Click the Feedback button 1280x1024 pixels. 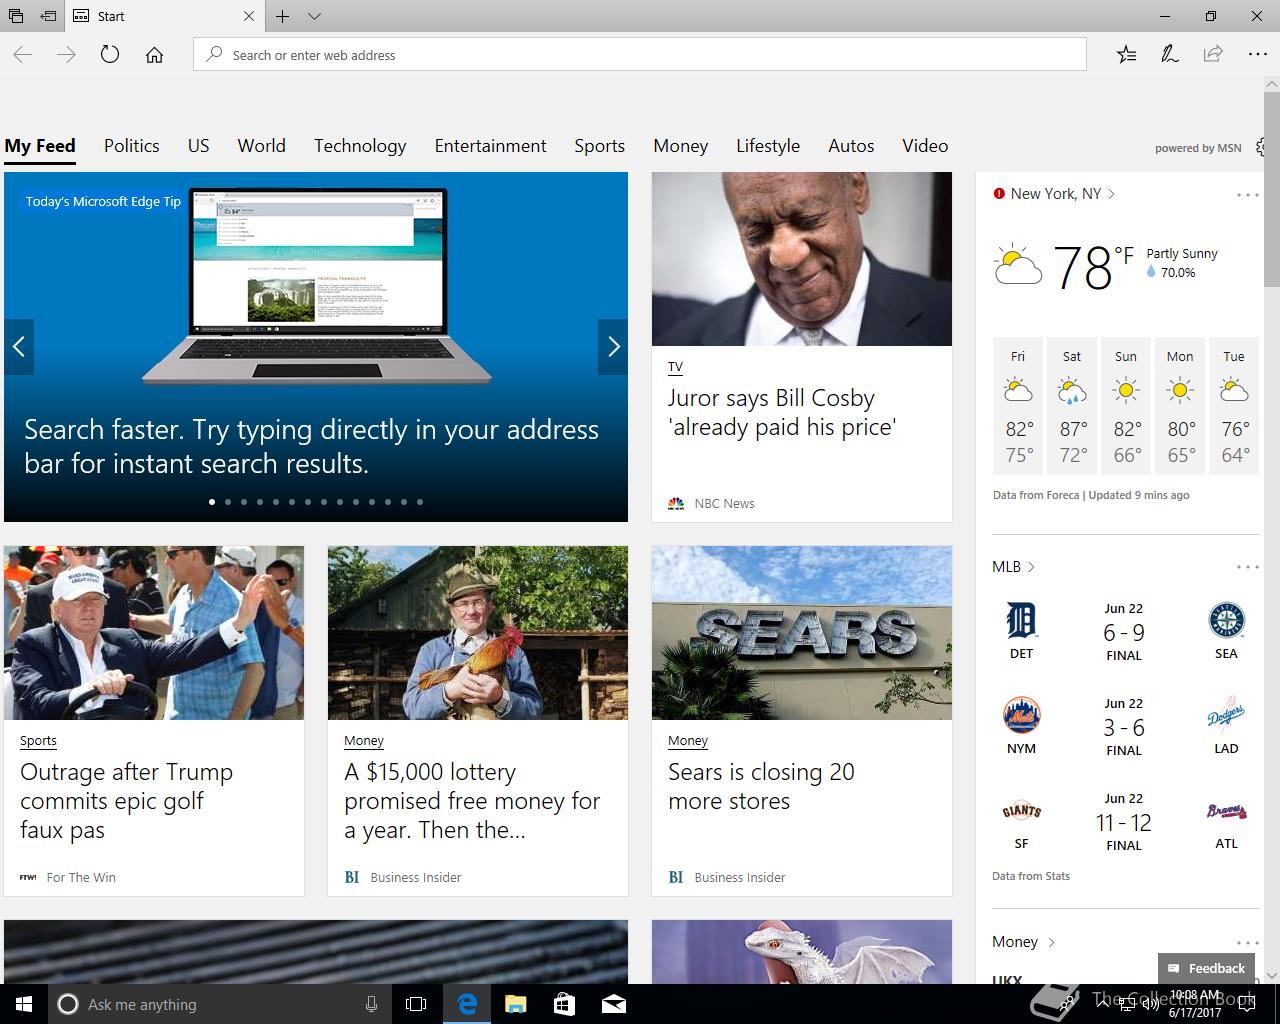1206,968
